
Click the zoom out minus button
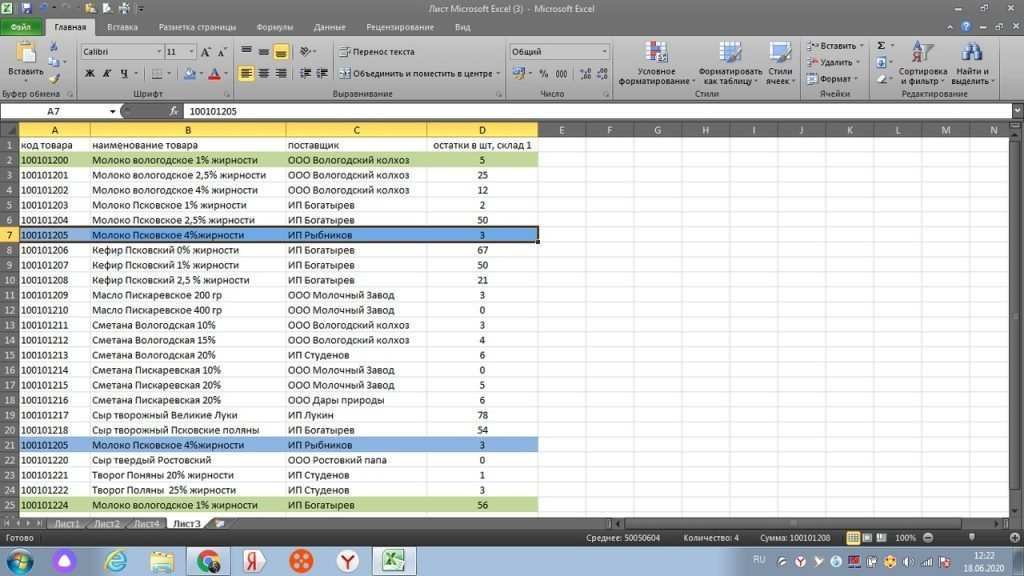point(928,538)
